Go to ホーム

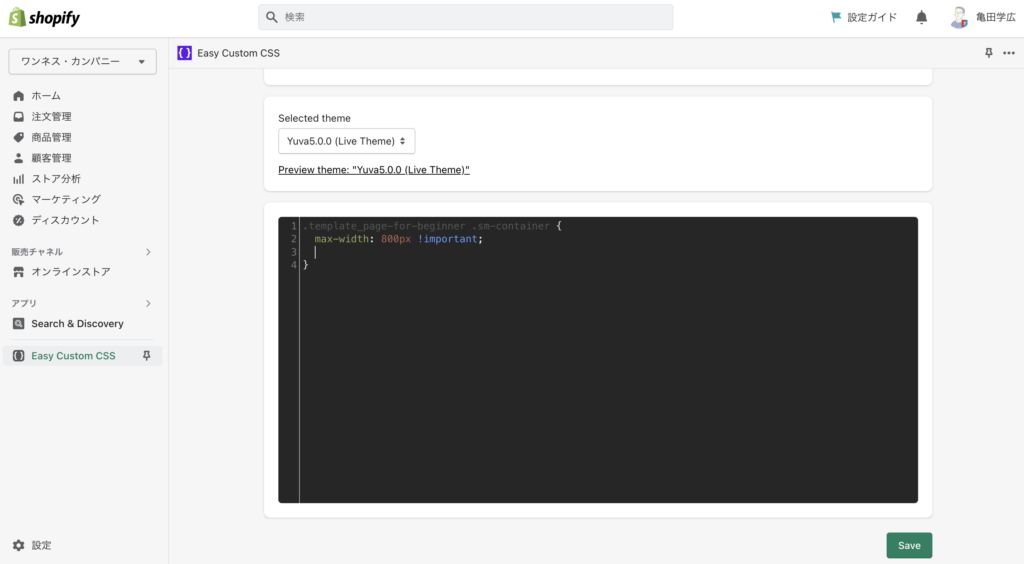[x=46, y=96]
